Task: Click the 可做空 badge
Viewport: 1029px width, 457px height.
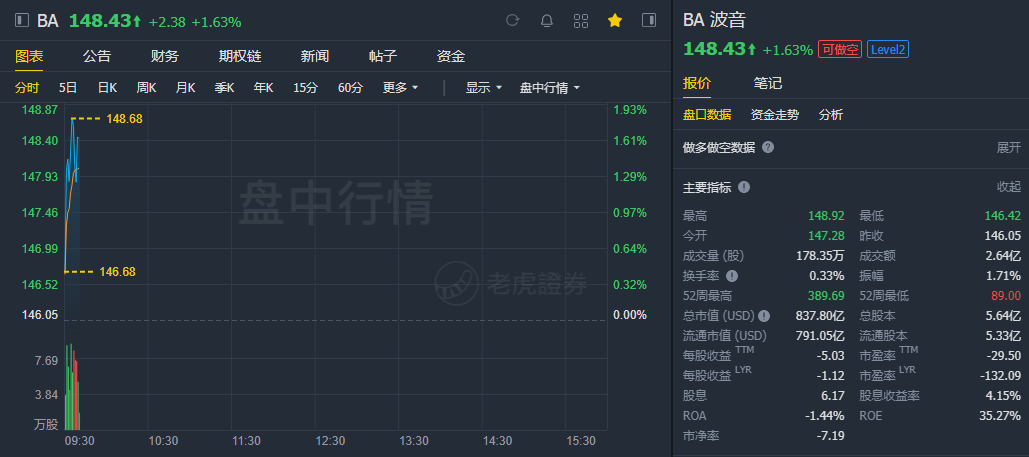Action: (839, 49)
